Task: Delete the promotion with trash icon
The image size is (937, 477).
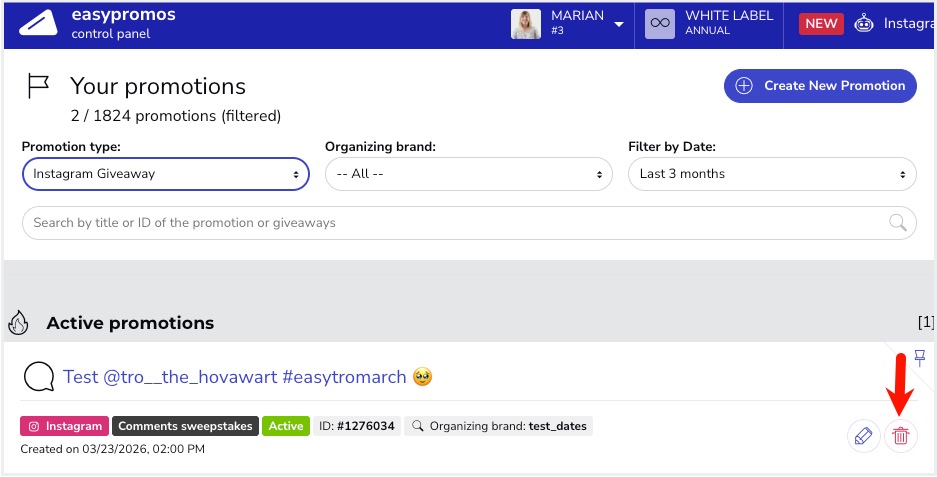Action: (901, 436)
